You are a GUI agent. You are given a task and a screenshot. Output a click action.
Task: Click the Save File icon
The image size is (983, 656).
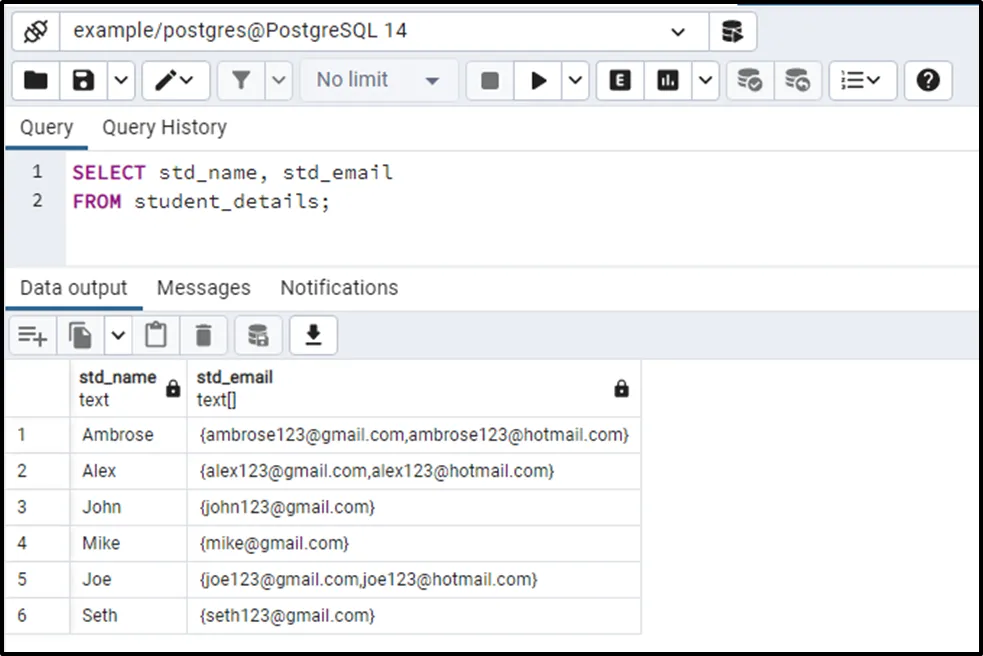[x=84, y=81]
